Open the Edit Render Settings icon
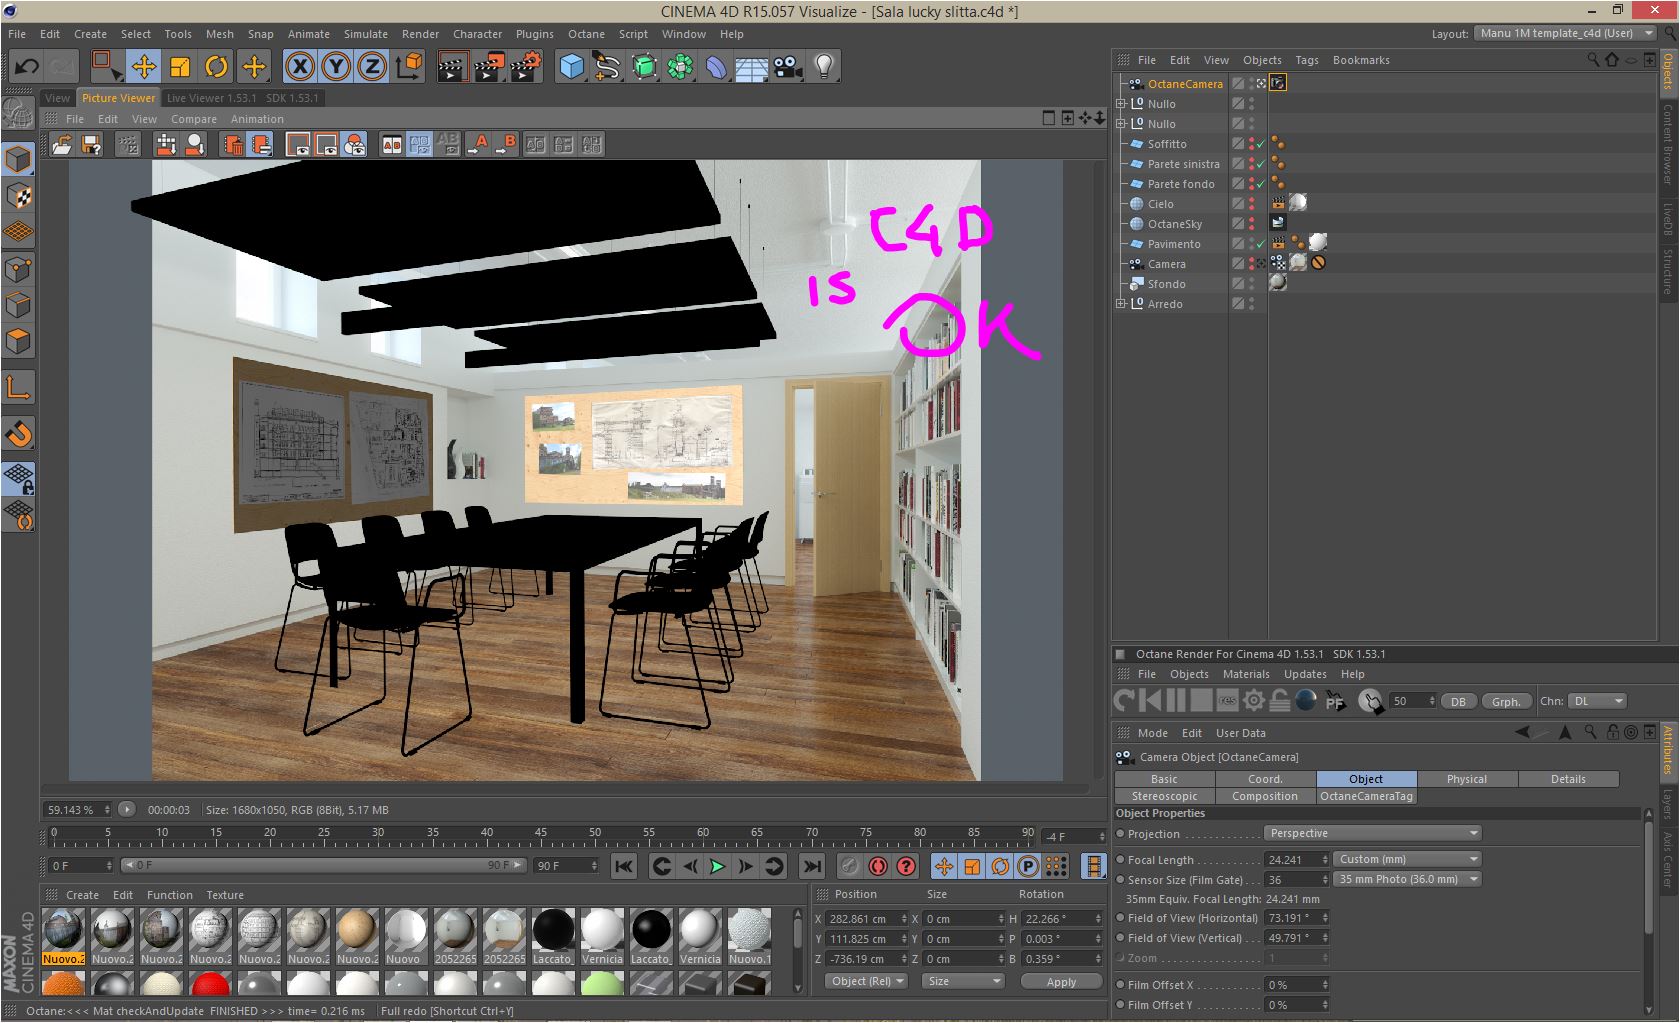 [x=526, y=67]
